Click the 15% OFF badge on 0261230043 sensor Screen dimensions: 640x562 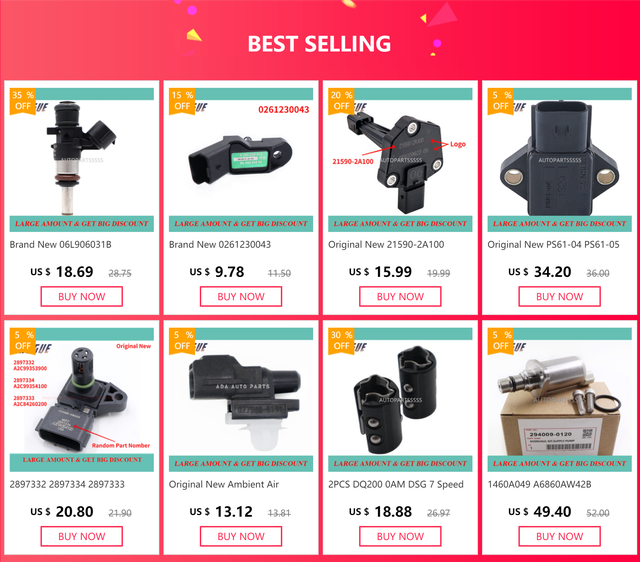(182, 101)
